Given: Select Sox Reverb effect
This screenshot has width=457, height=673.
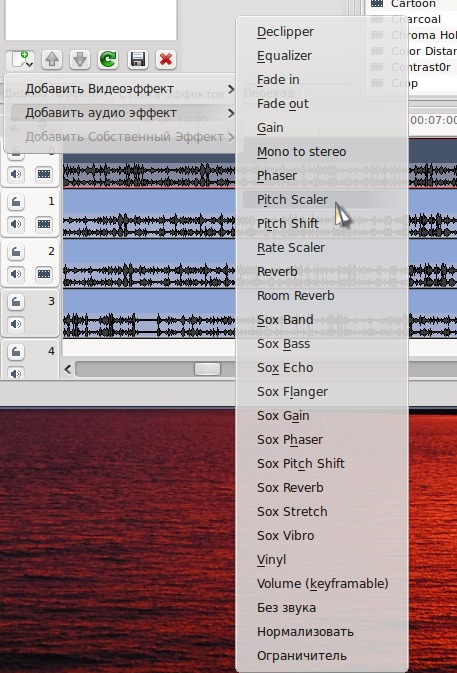Looking at the screenshot, I should click(322, 488).
